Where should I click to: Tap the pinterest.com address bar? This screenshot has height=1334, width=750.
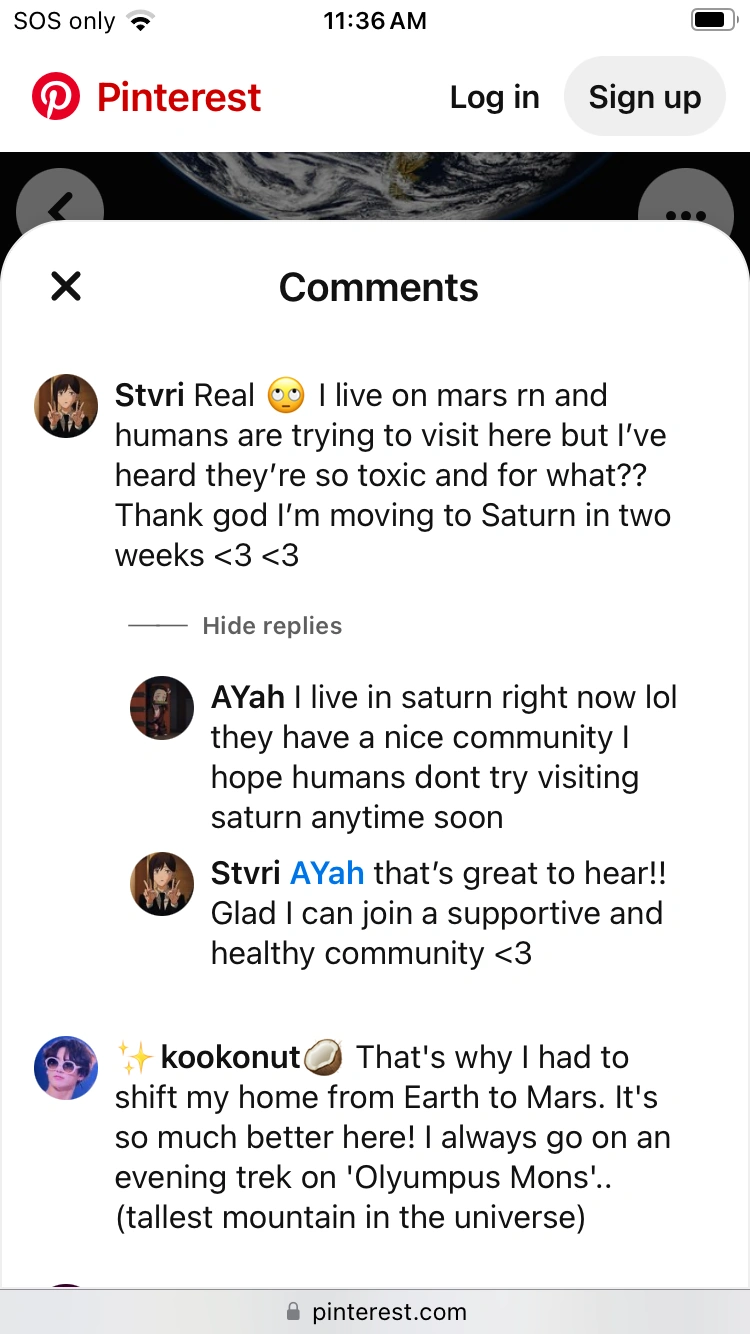click(x=375, y=1311)
